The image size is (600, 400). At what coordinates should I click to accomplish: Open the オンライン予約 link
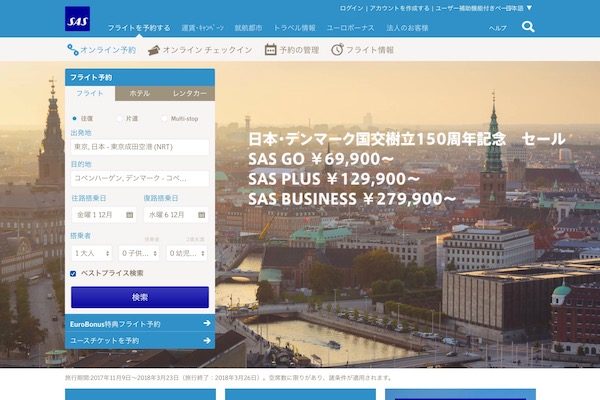point(108,50)
